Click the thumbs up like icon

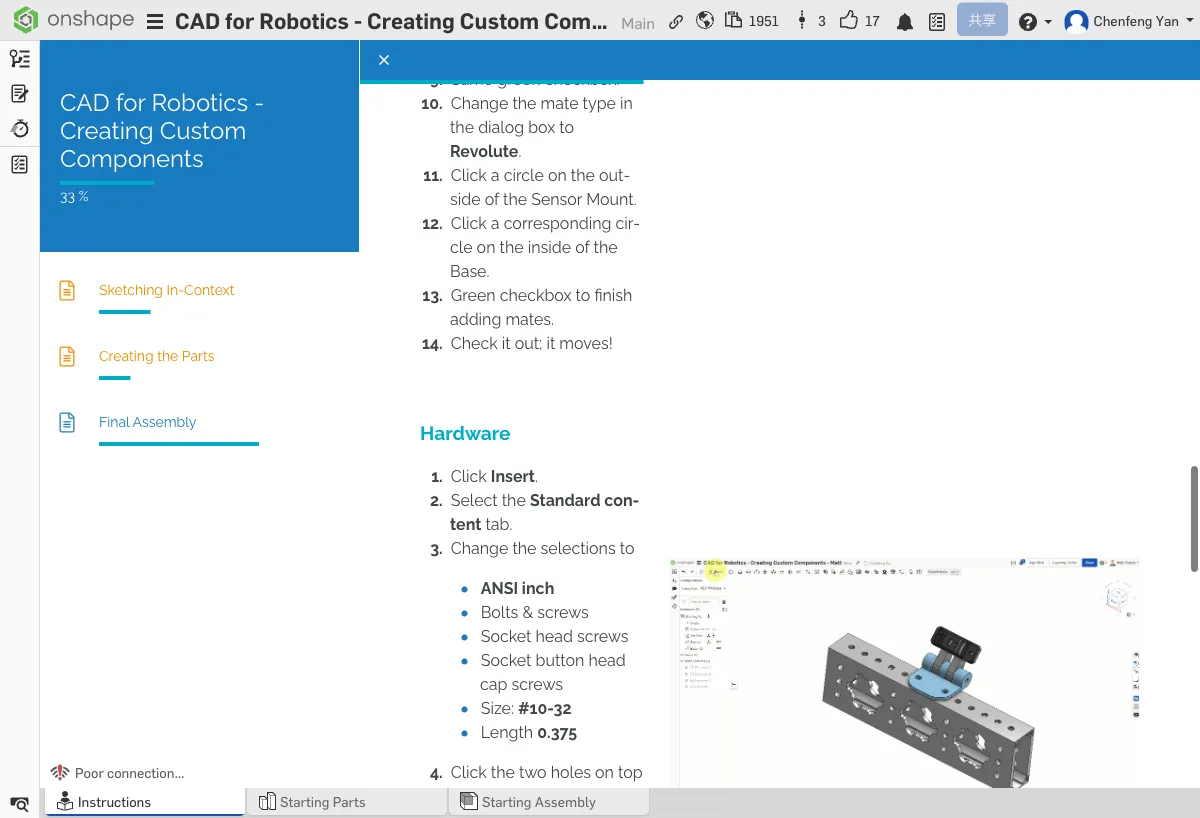point(849,21)
